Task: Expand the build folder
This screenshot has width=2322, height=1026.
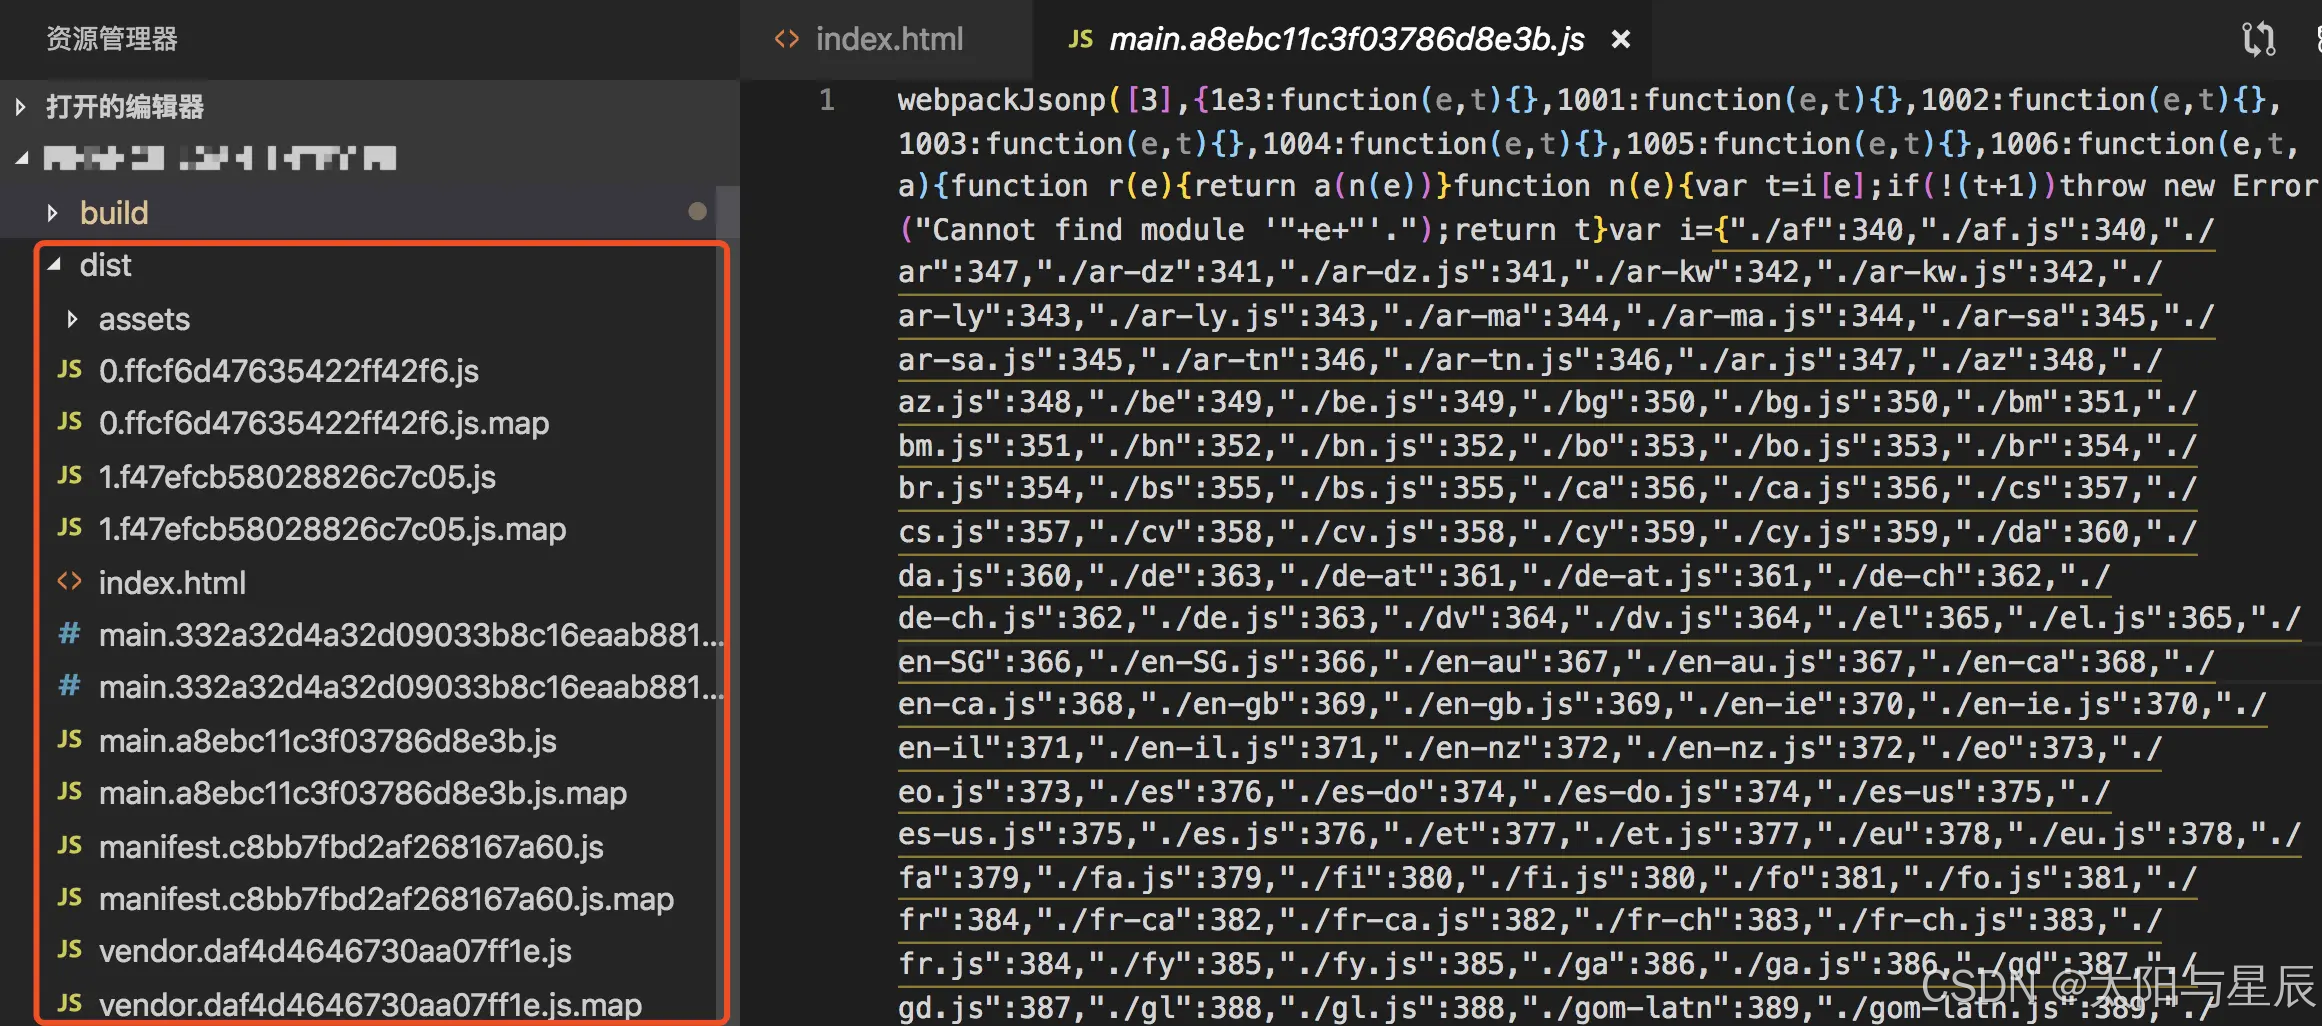Action: 52,213
